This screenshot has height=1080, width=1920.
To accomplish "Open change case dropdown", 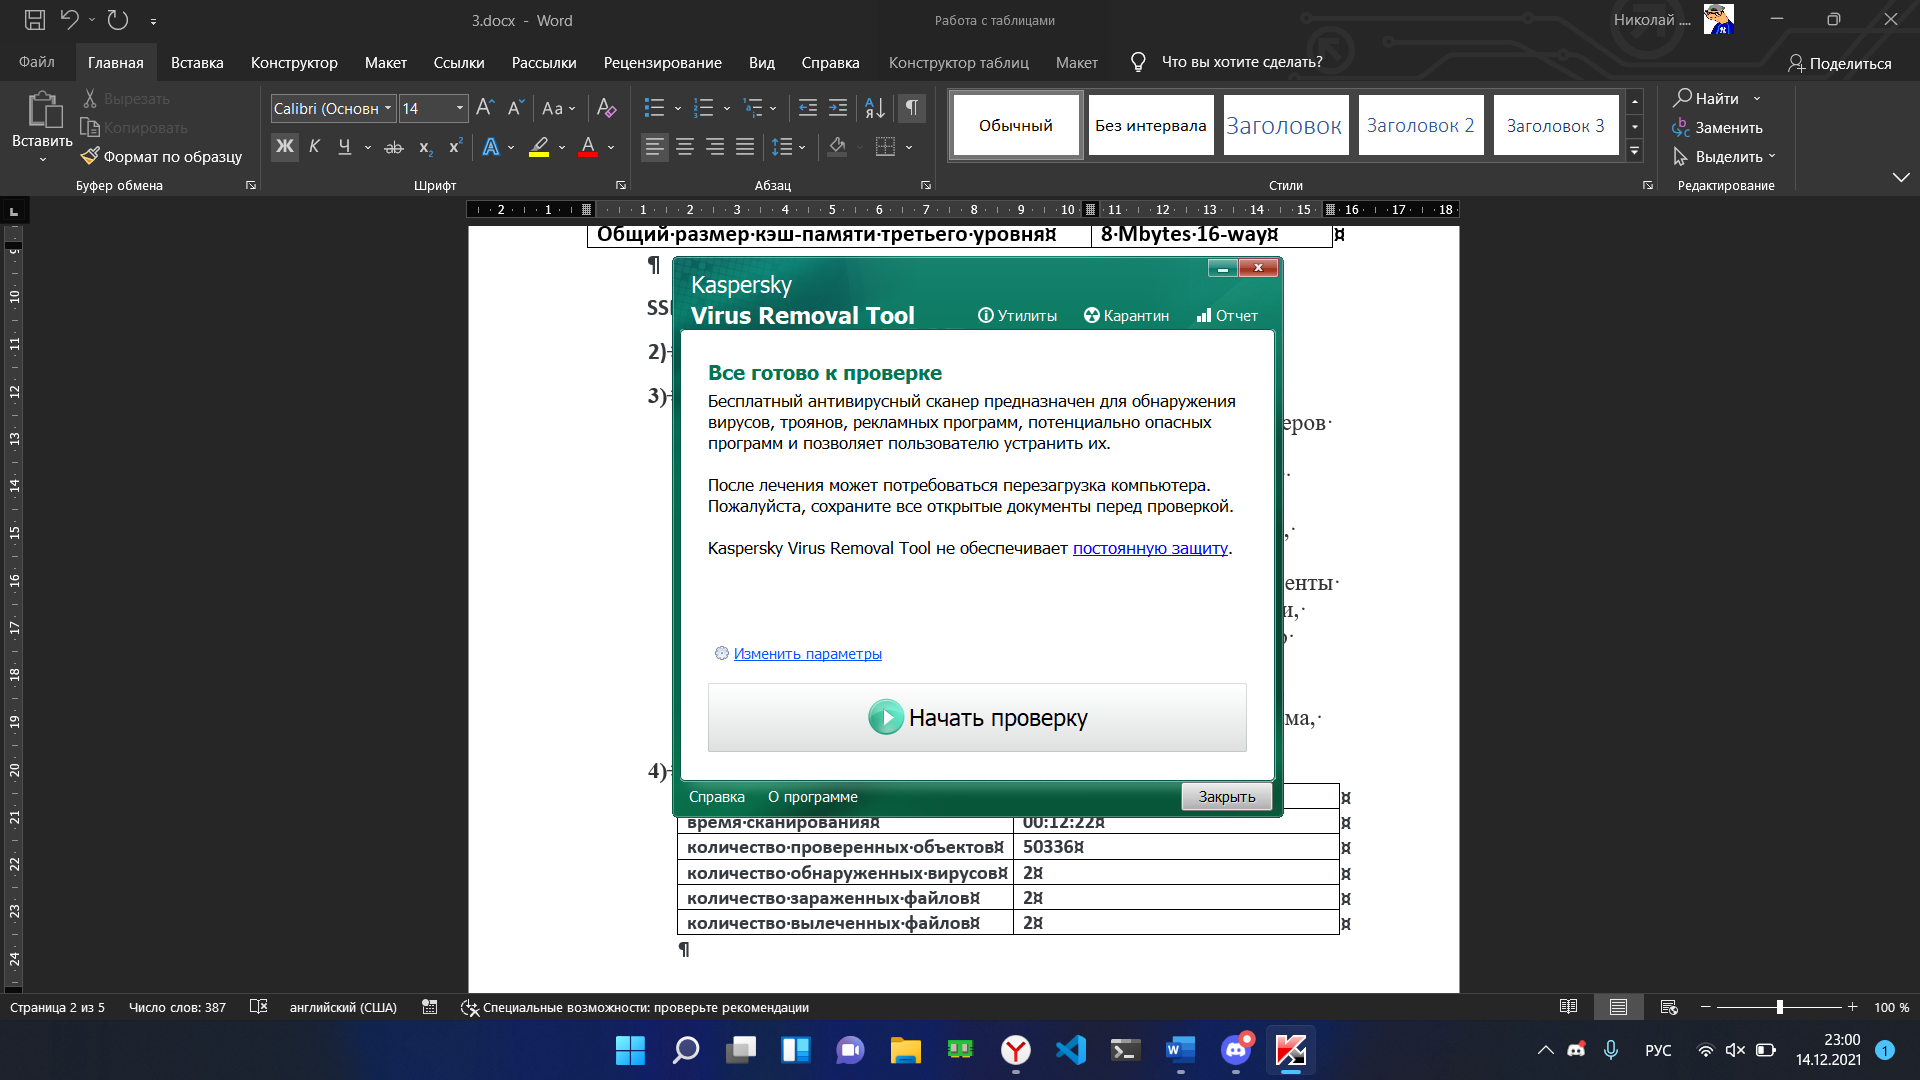I will (558, 108).
